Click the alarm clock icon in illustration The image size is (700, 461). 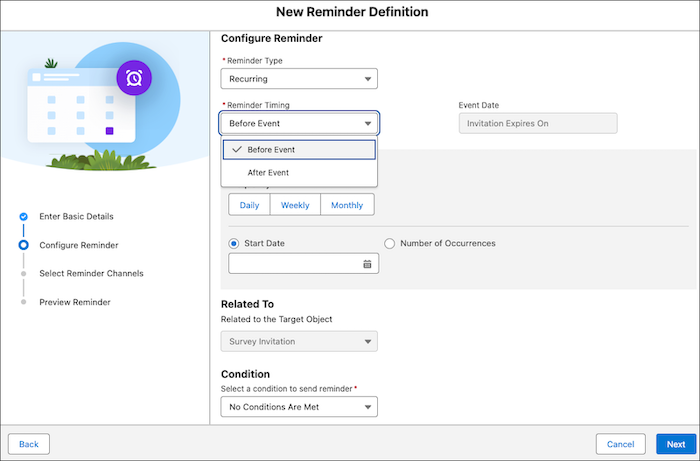[133, 77]
